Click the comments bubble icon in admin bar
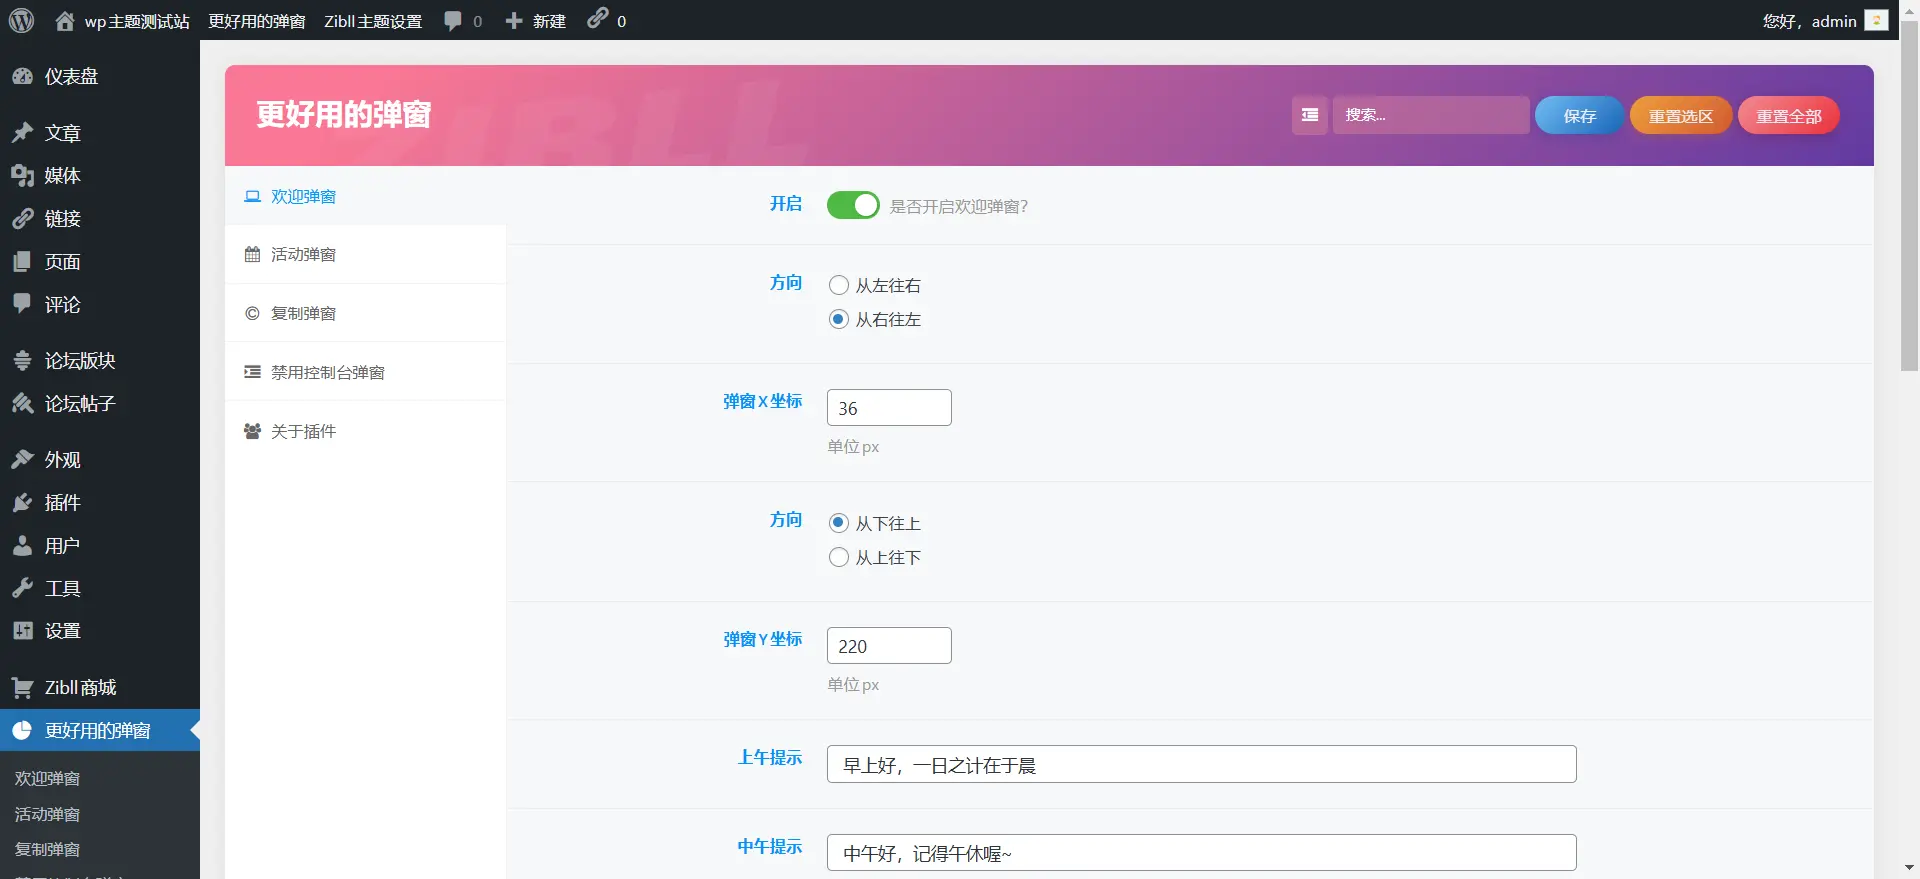The image size is (1920, 879). [453, 21]
